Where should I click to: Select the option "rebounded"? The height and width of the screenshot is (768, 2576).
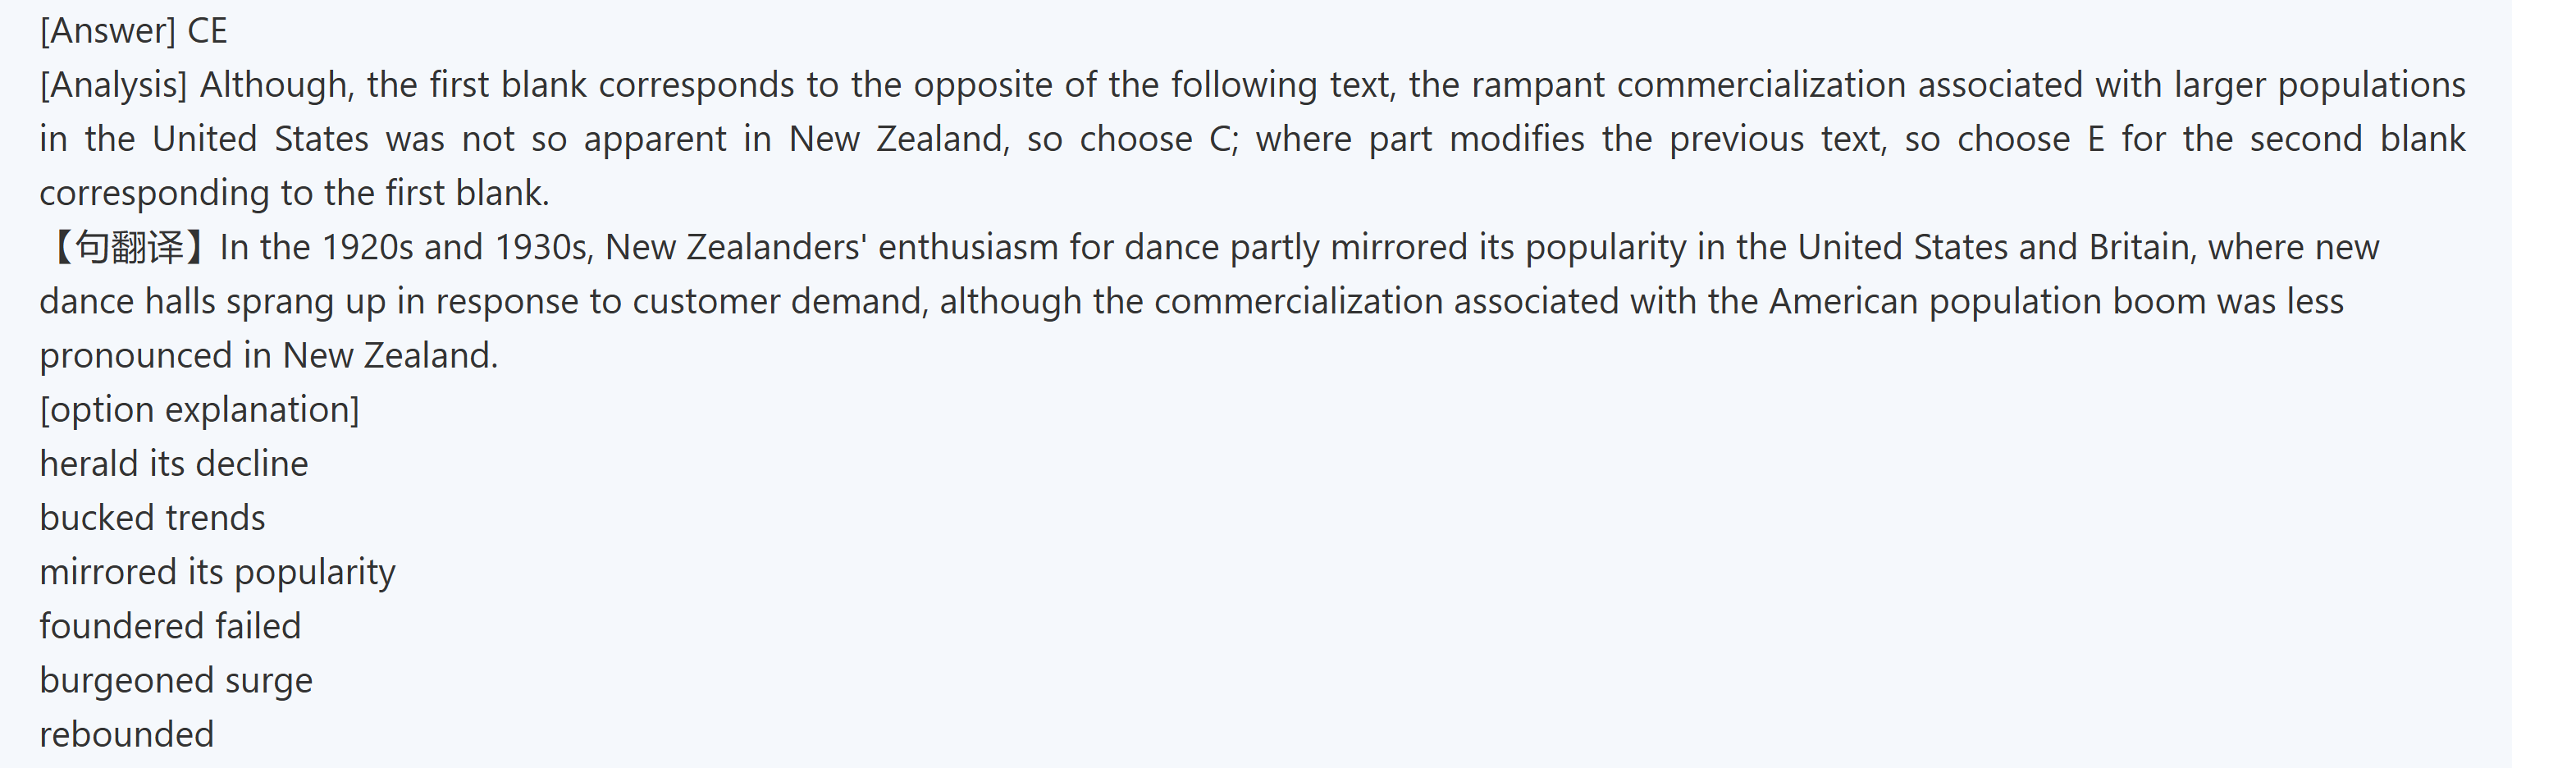126,734
